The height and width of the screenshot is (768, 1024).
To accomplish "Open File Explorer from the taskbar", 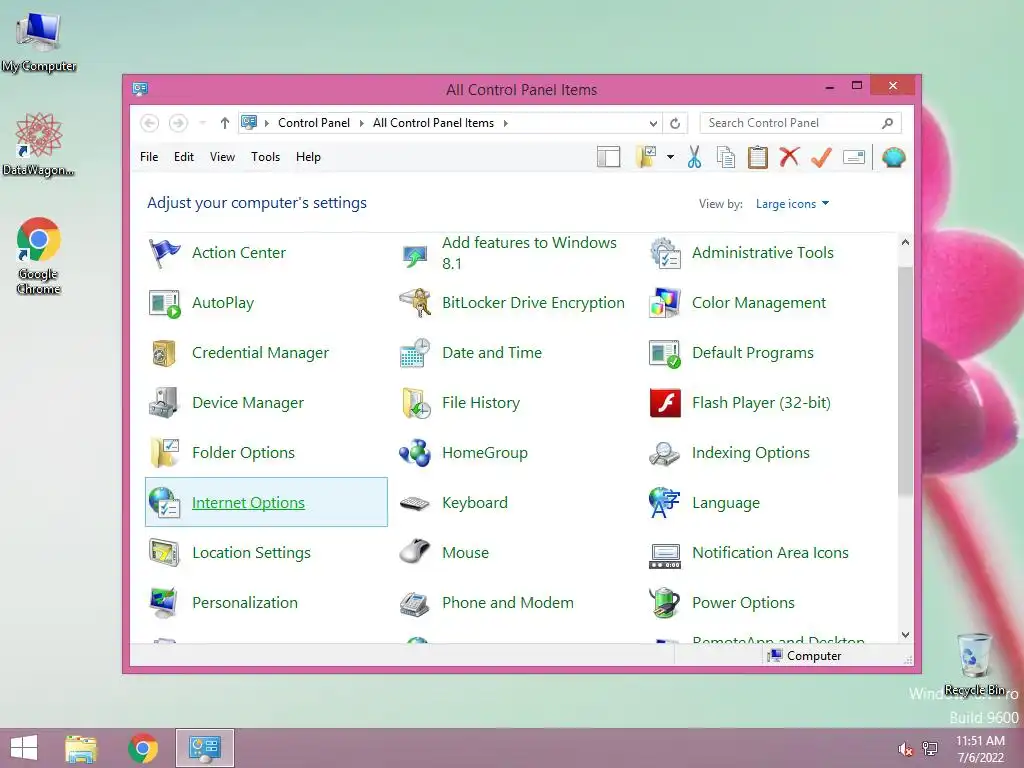I will tap(81, 748).
